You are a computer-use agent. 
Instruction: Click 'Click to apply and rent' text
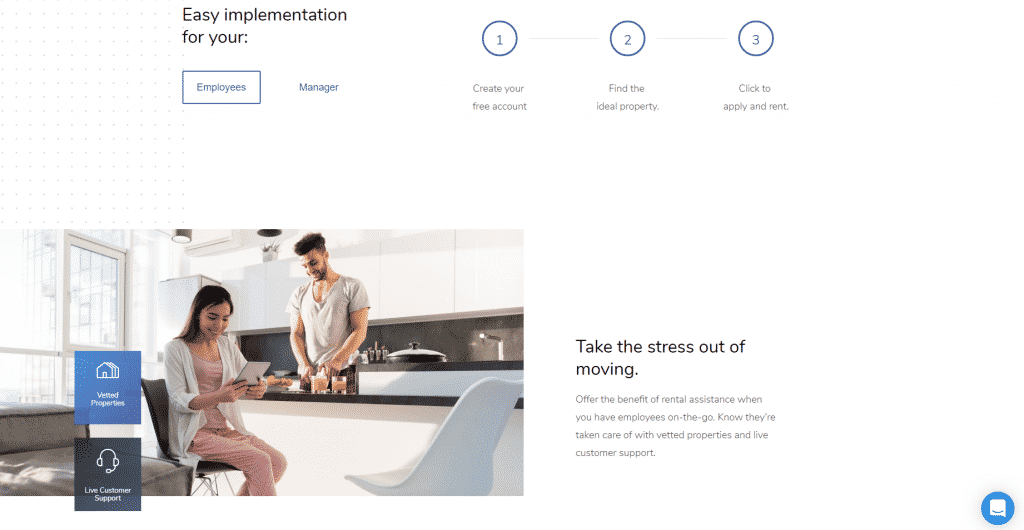coord(756,97)
